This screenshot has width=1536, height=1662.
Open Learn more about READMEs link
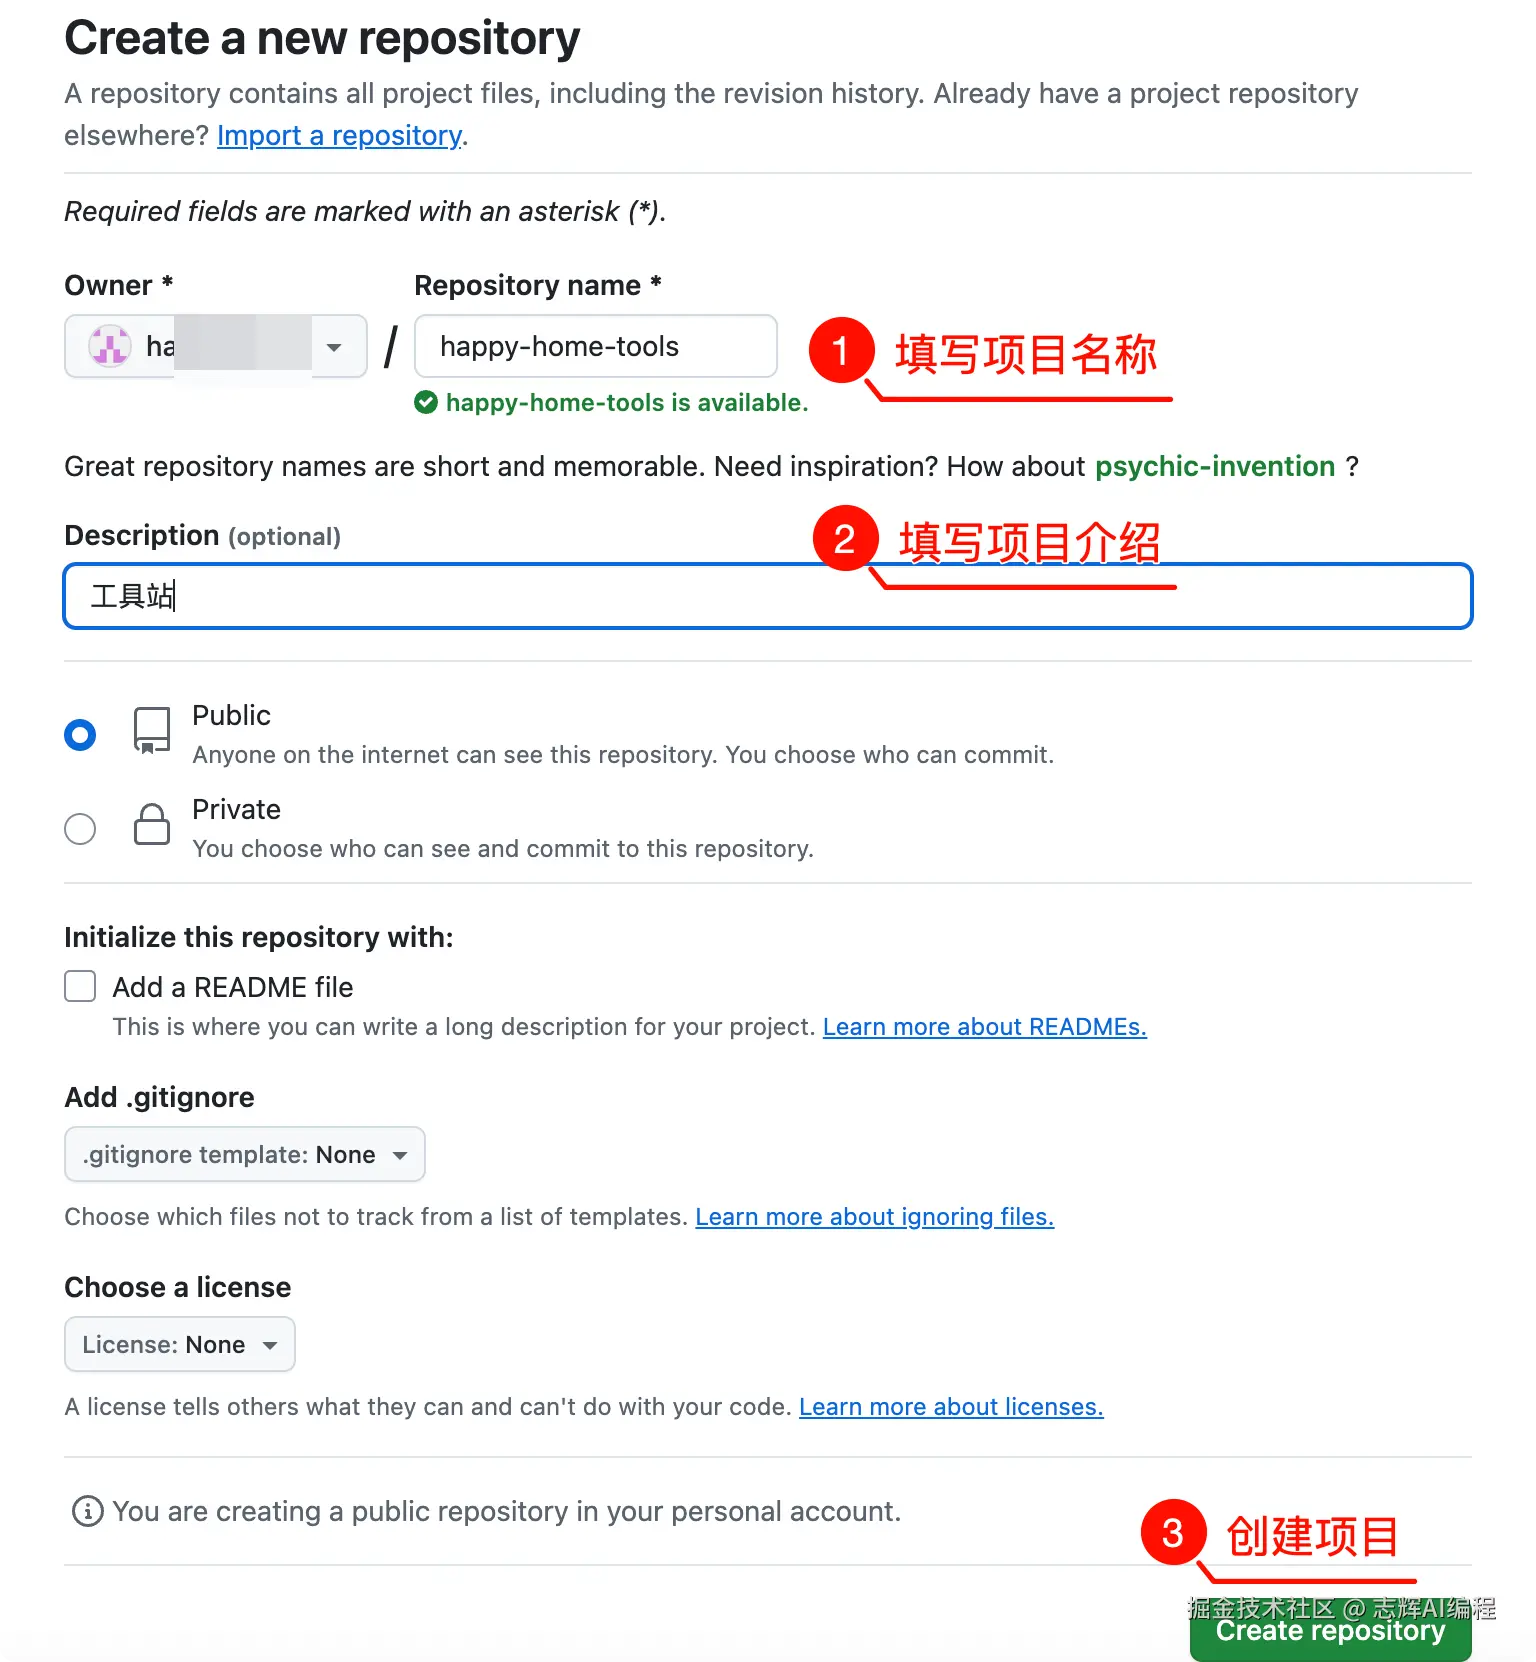click(x=985, y=1027)
